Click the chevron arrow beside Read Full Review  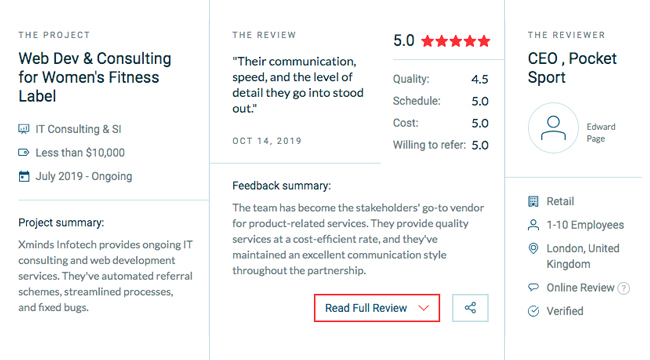423,308
